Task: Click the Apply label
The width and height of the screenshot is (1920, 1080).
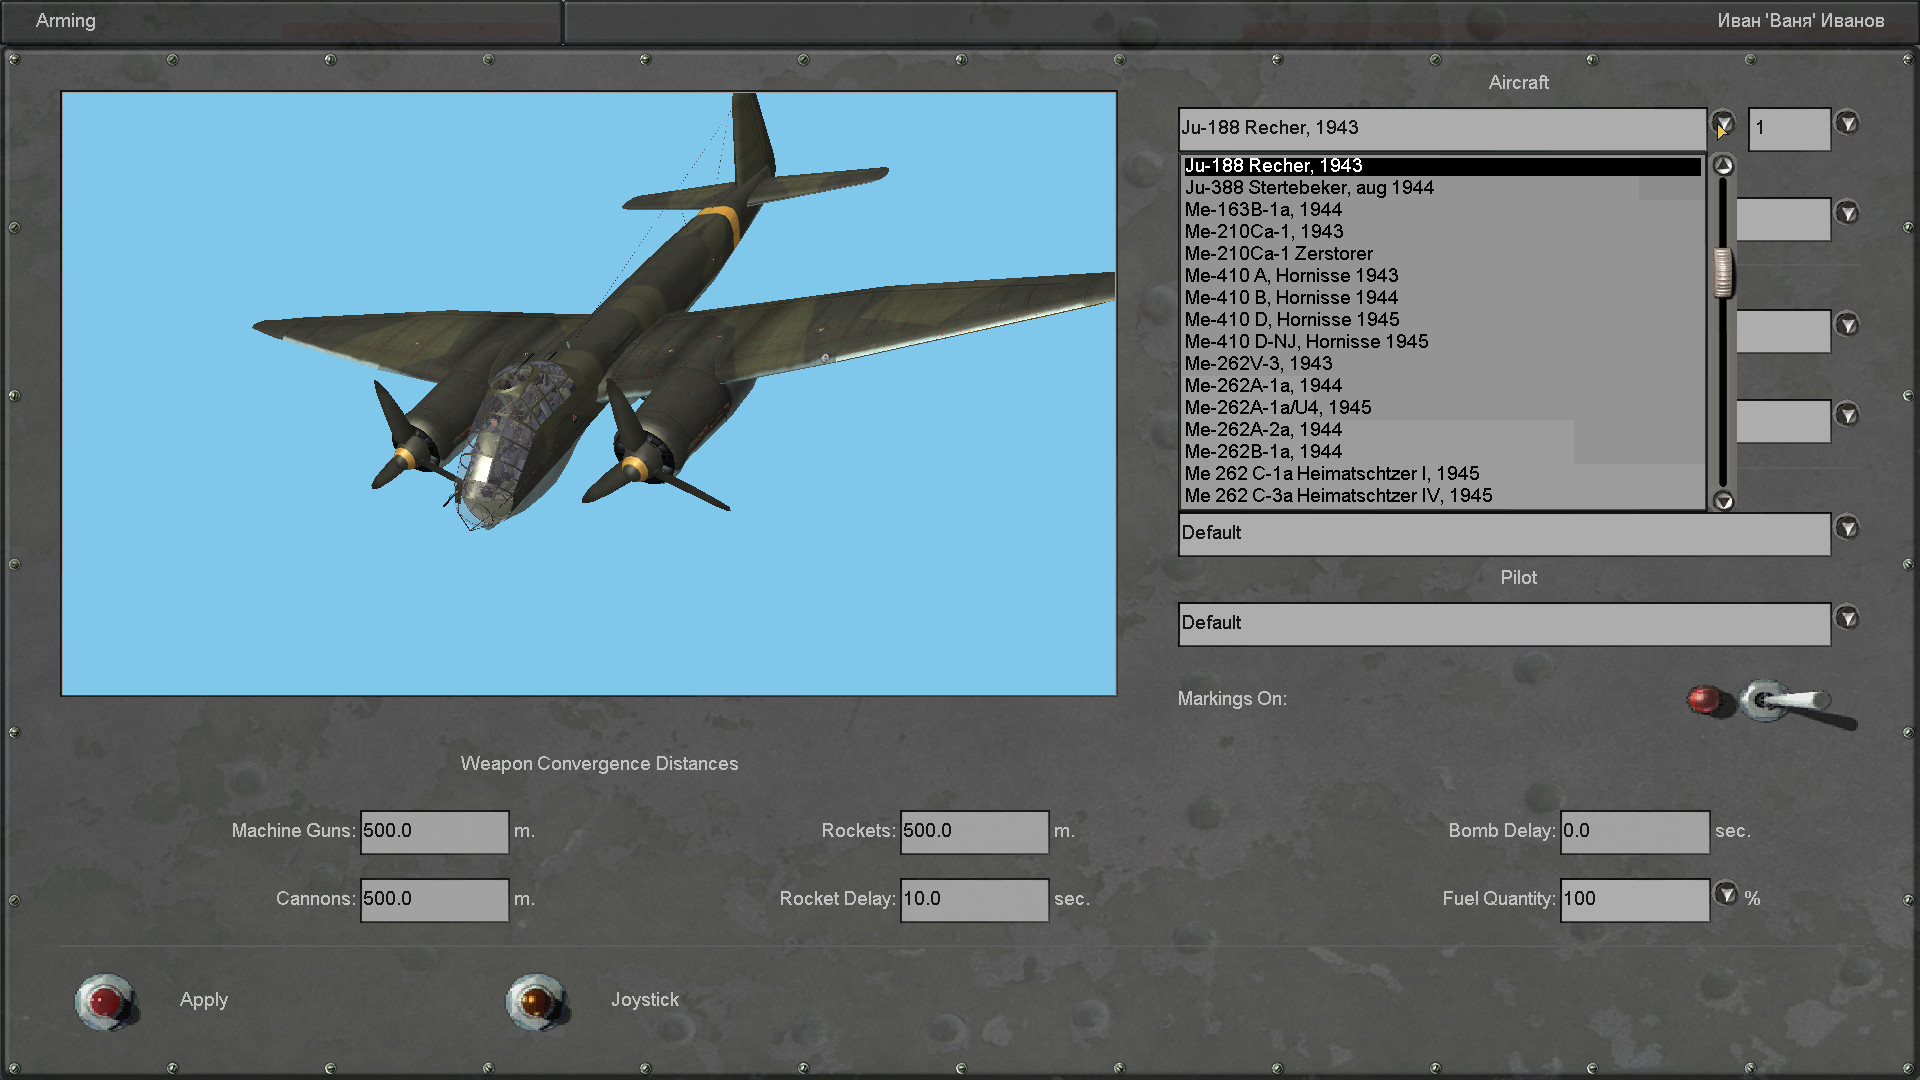Action: [x=204, y=1000]
